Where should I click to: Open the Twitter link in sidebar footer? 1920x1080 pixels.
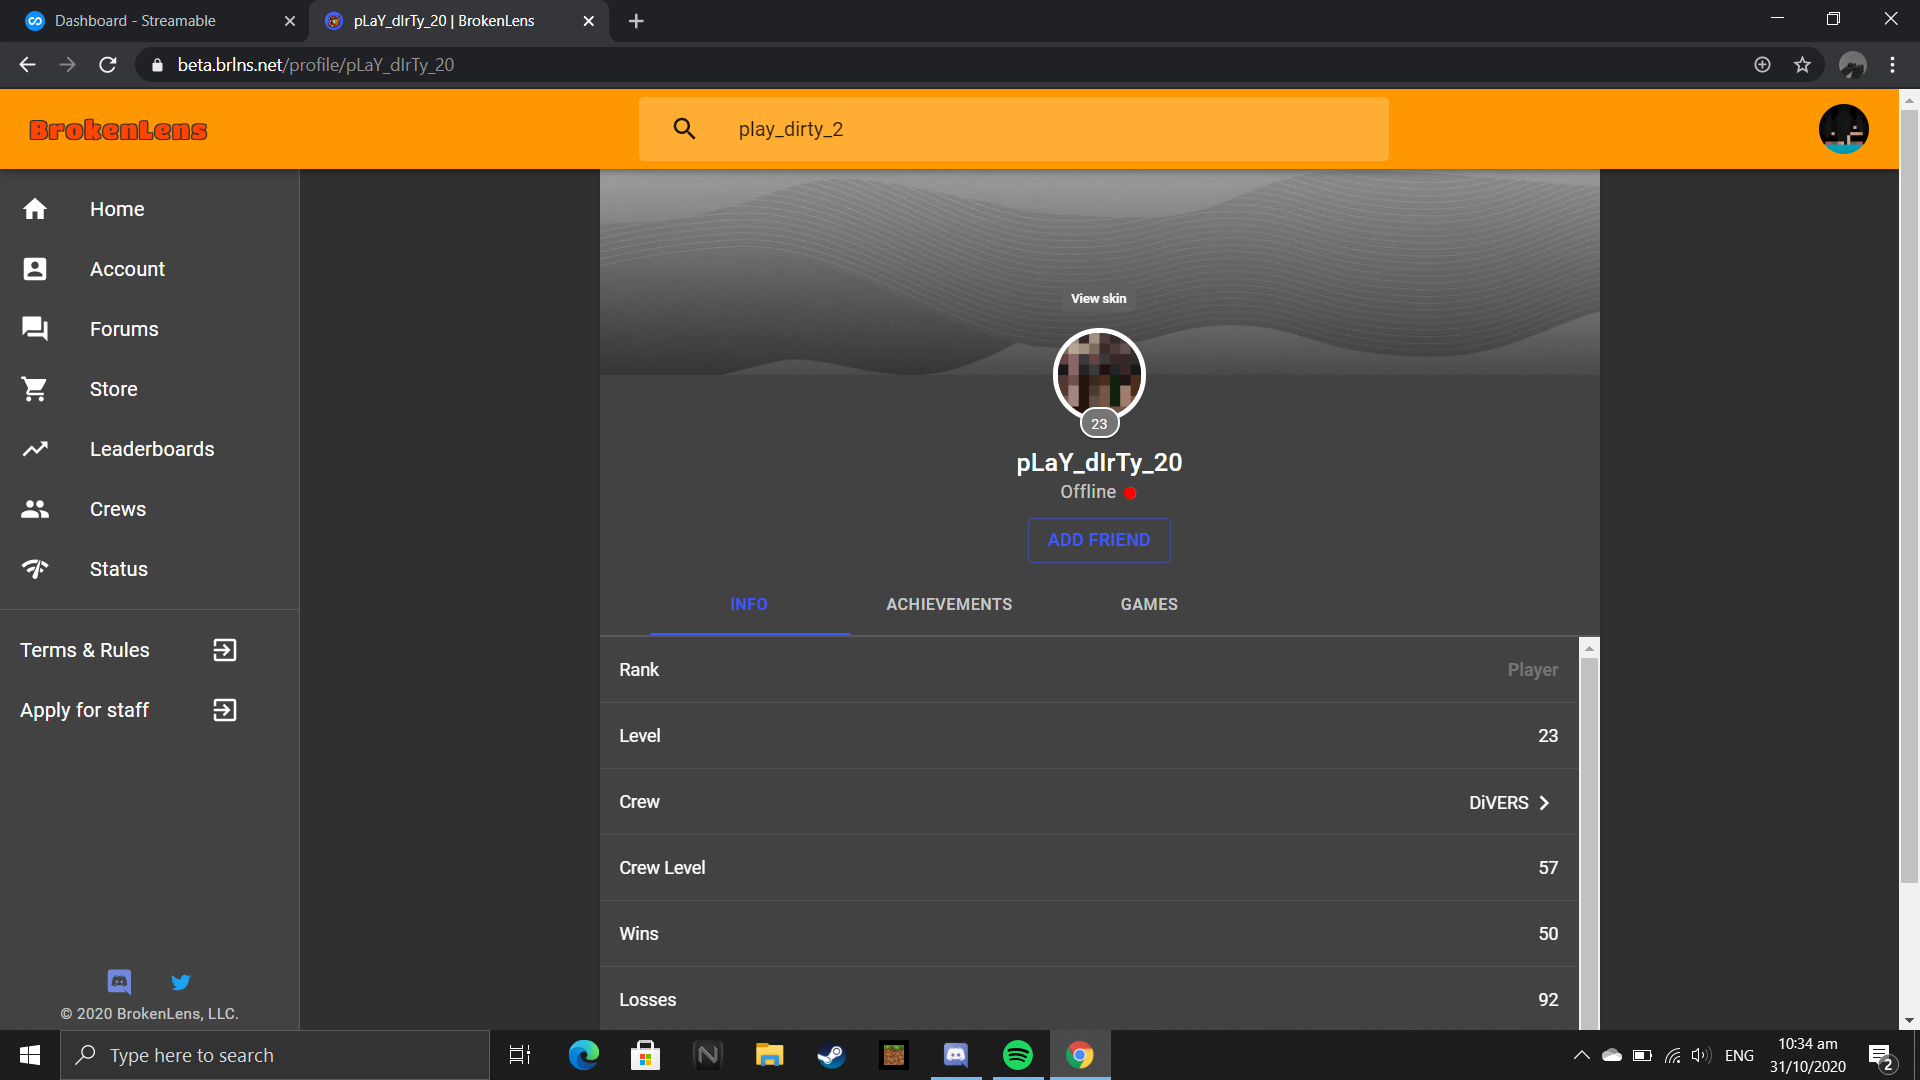click(180, 981)
